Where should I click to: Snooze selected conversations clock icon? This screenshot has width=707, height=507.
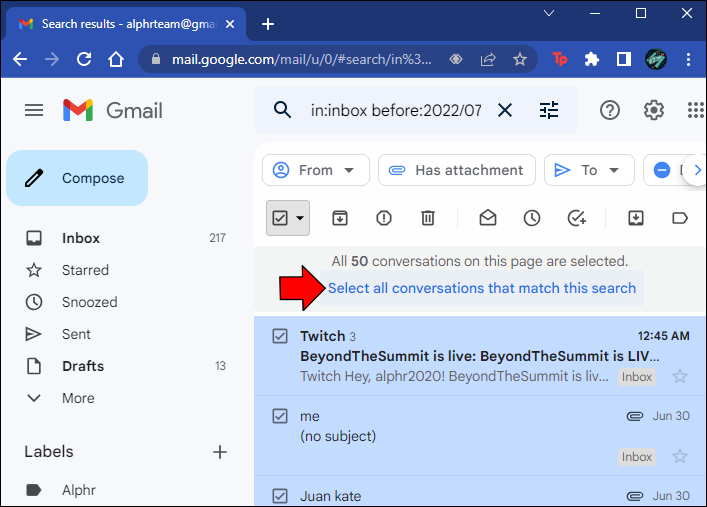[x=532, y=218]
